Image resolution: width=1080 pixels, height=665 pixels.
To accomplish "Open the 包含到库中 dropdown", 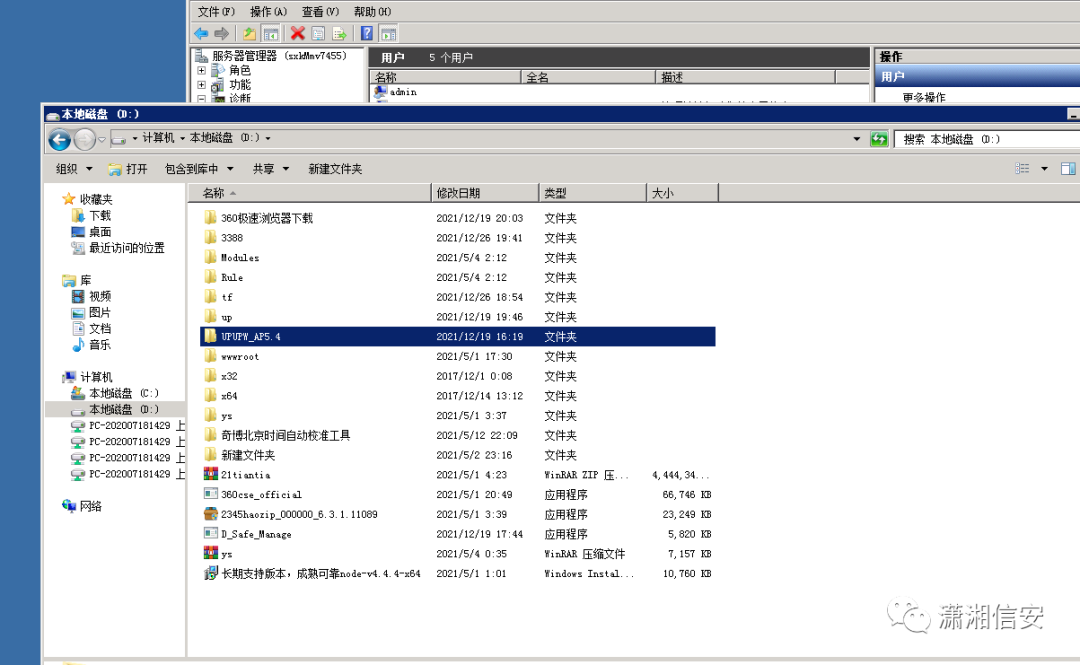I will (199, 169).
